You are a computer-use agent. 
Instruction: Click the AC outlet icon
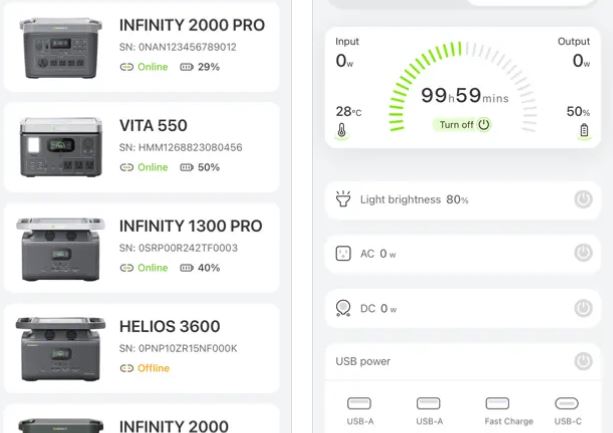point(343,254)
